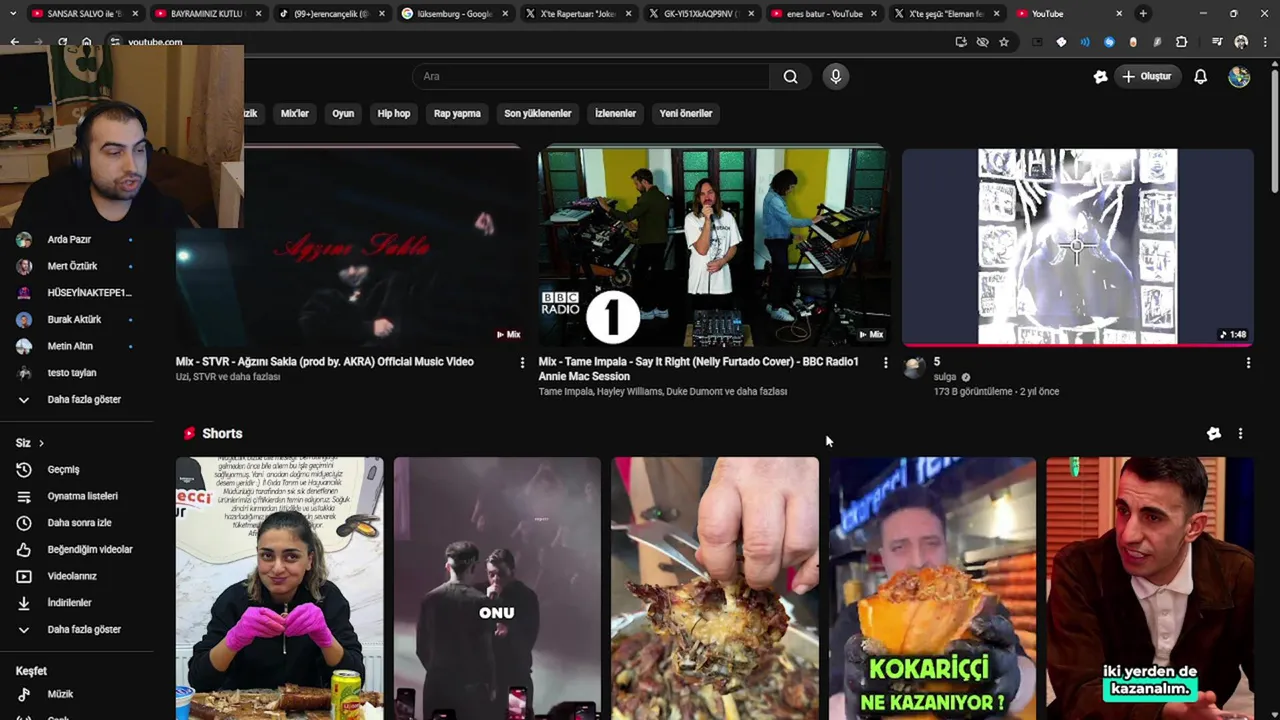Viewport: 1280px width, 720px height.
Task: Start voice search with microphone icon
Action: [x=836, y=76]
